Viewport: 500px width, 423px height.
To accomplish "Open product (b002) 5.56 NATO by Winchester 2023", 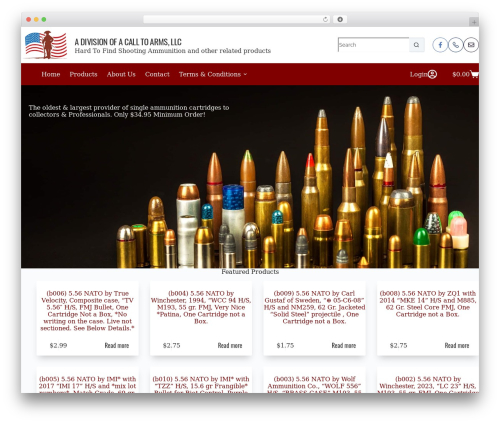I will 428,384.
